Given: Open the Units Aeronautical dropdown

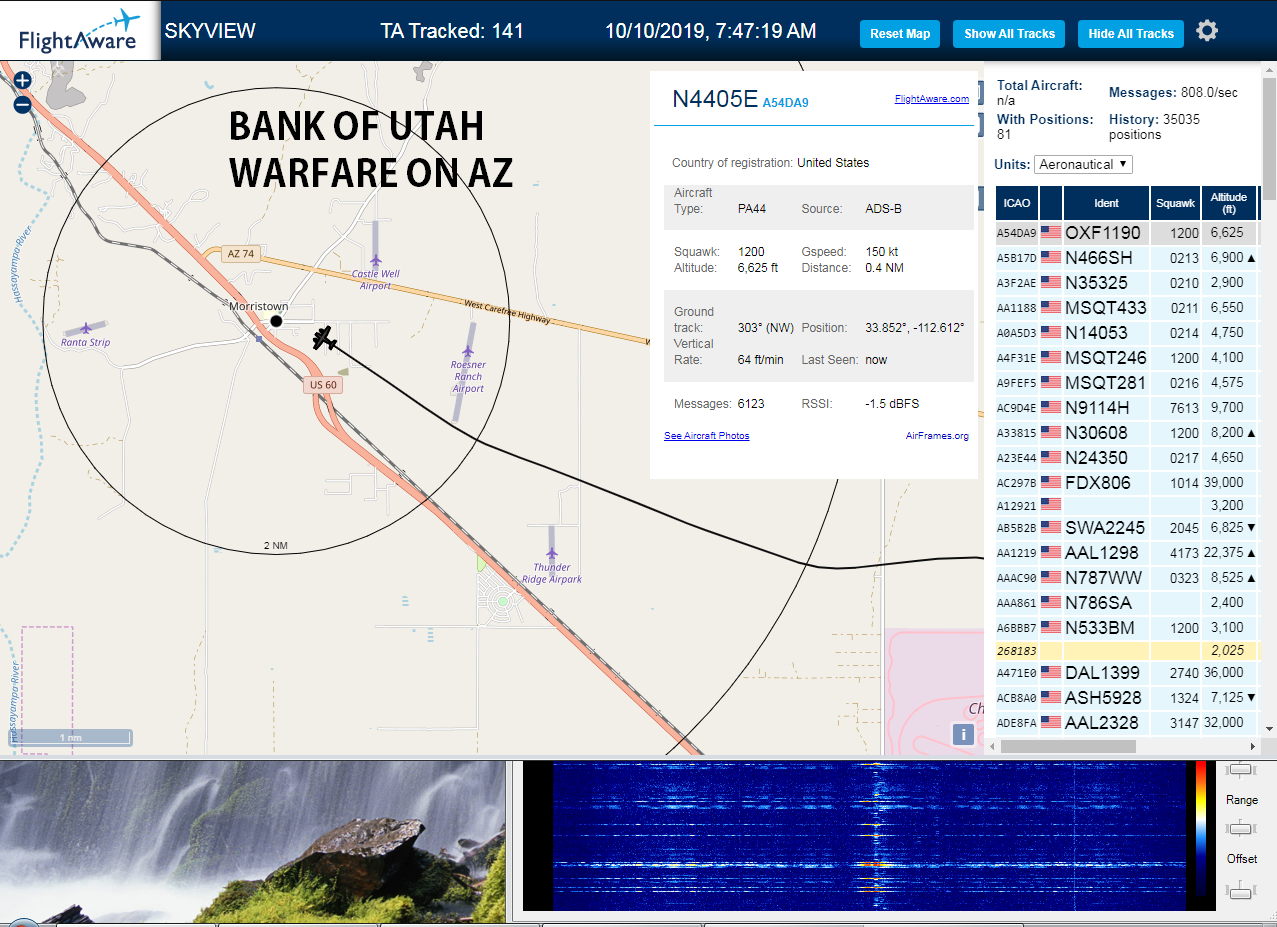Looking at the screenshot, I should [x=1084, y=164].
